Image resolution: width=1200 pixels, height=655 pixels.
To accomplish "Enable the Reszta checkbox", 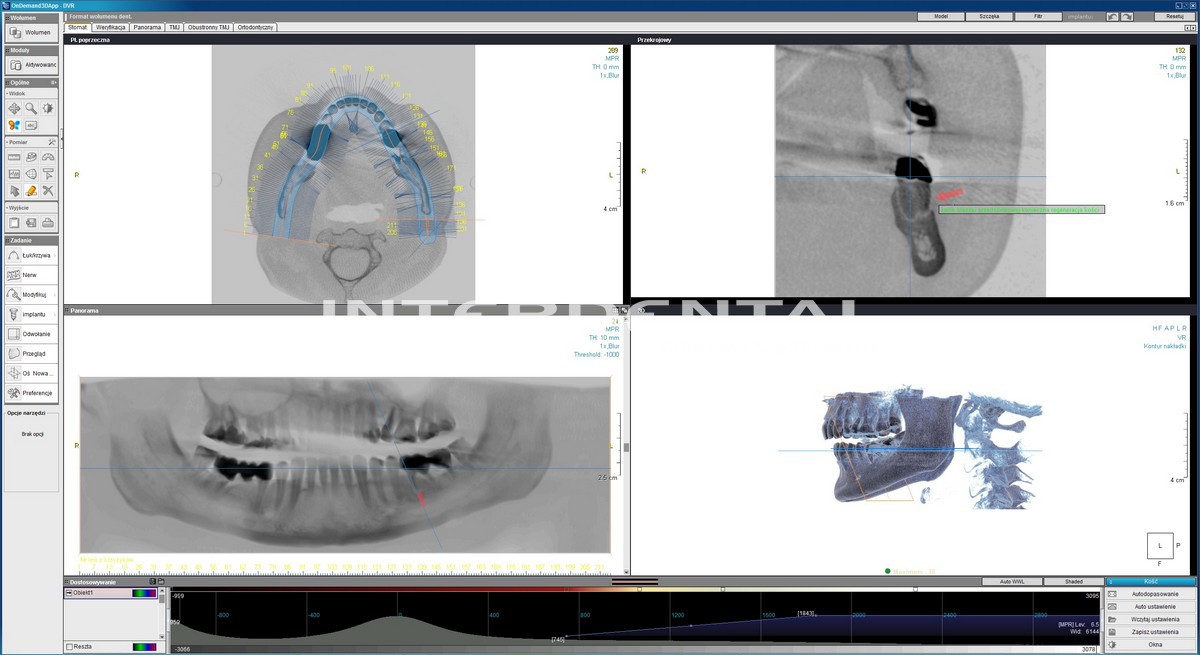I will 69,647.
